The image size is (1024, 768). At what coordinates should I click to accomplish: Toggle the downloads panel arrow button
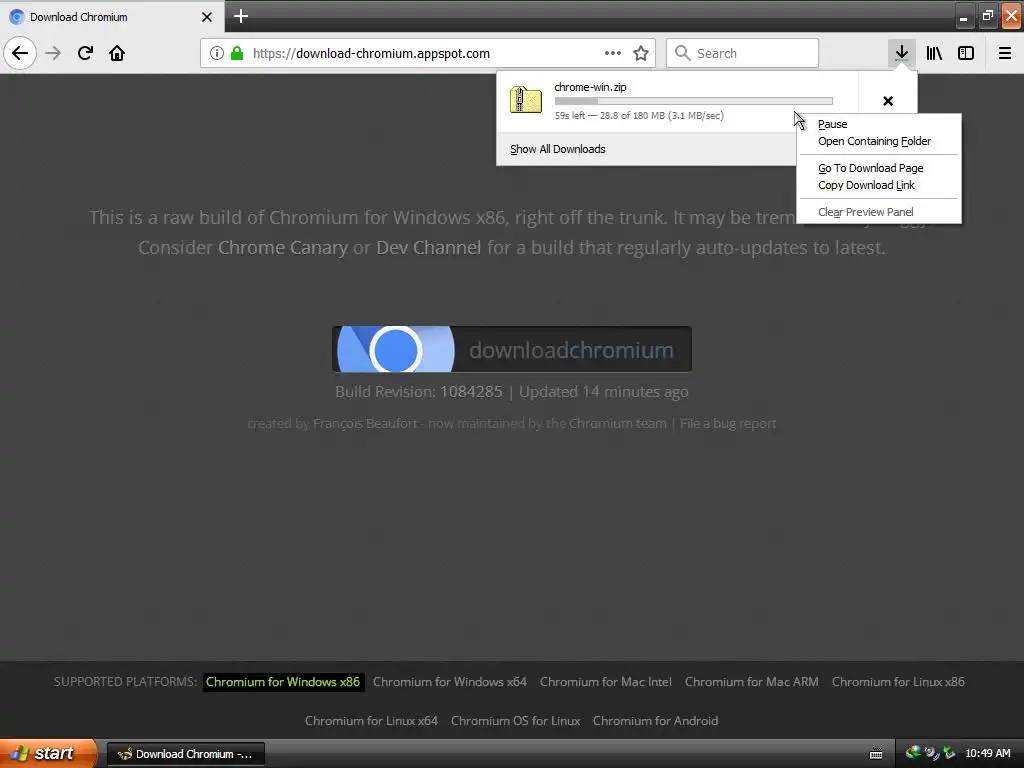pyautogui.click(x=902, y=53)
